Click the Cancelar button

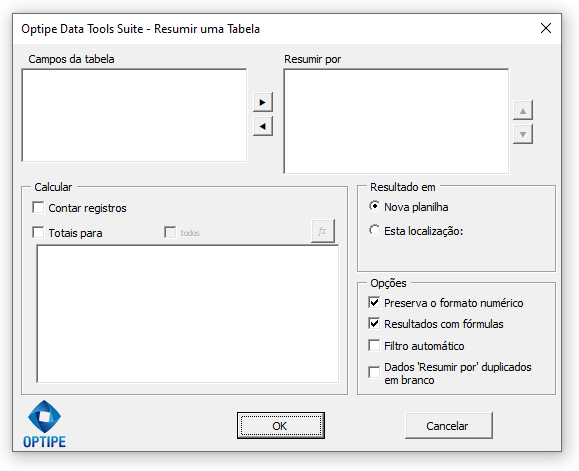449,426
